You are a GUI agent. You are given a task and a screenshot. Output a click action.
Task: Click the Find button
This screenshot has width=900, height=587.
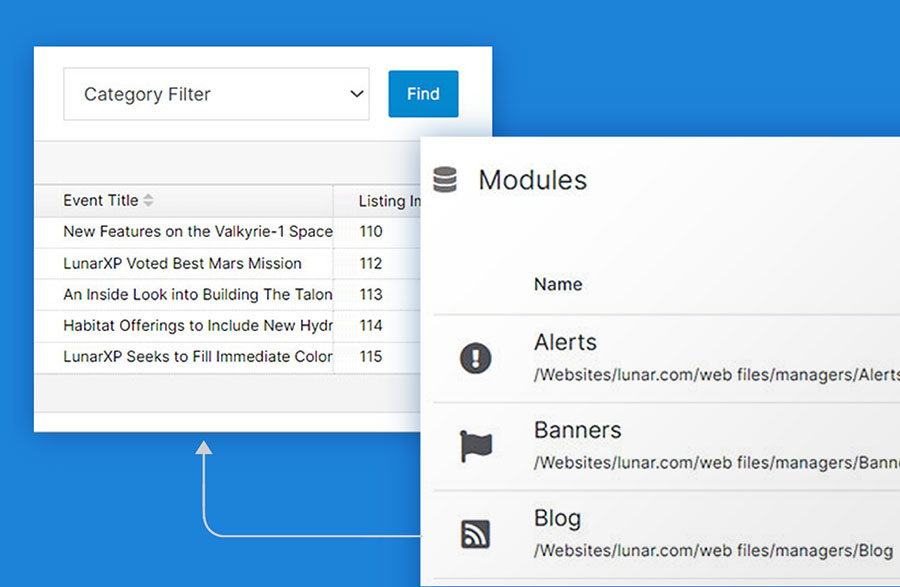423,94
